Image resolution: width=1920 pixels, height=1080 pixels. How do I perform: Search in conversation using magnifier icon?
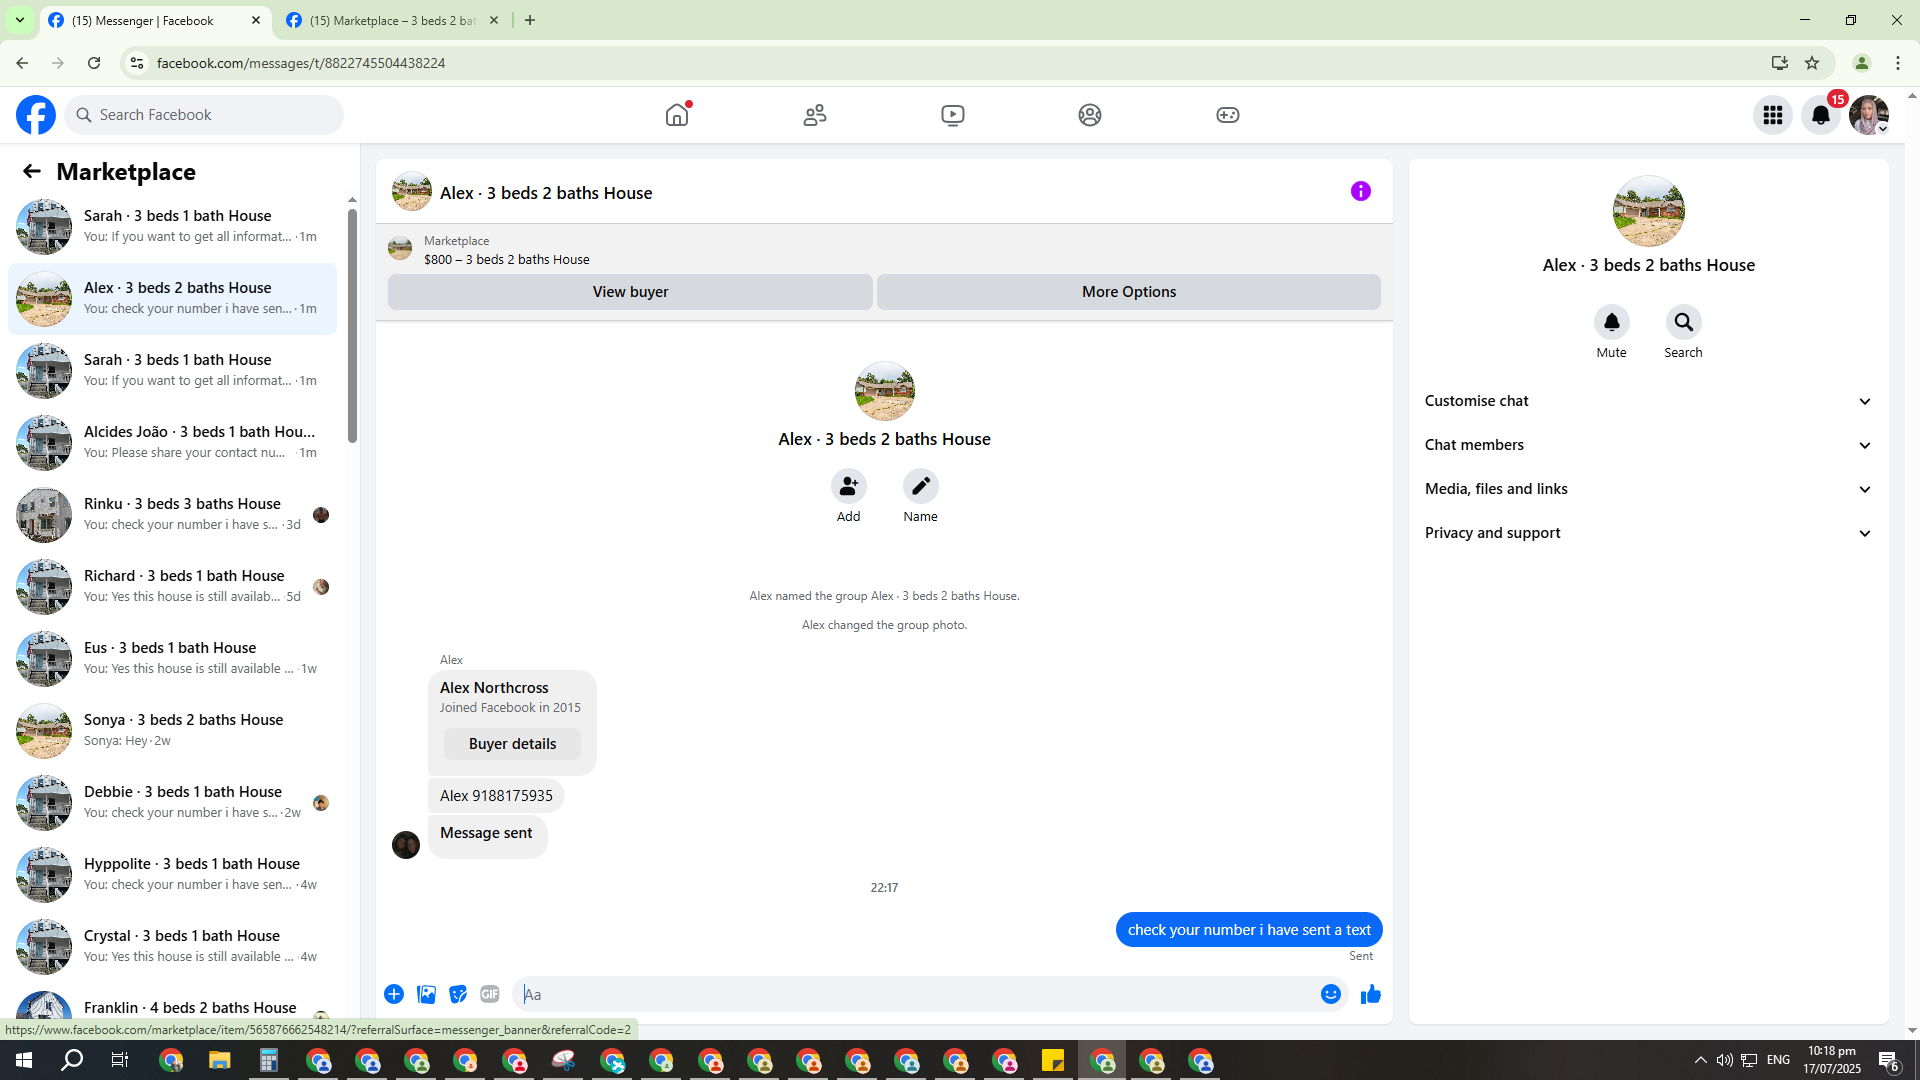[1684, 322]
